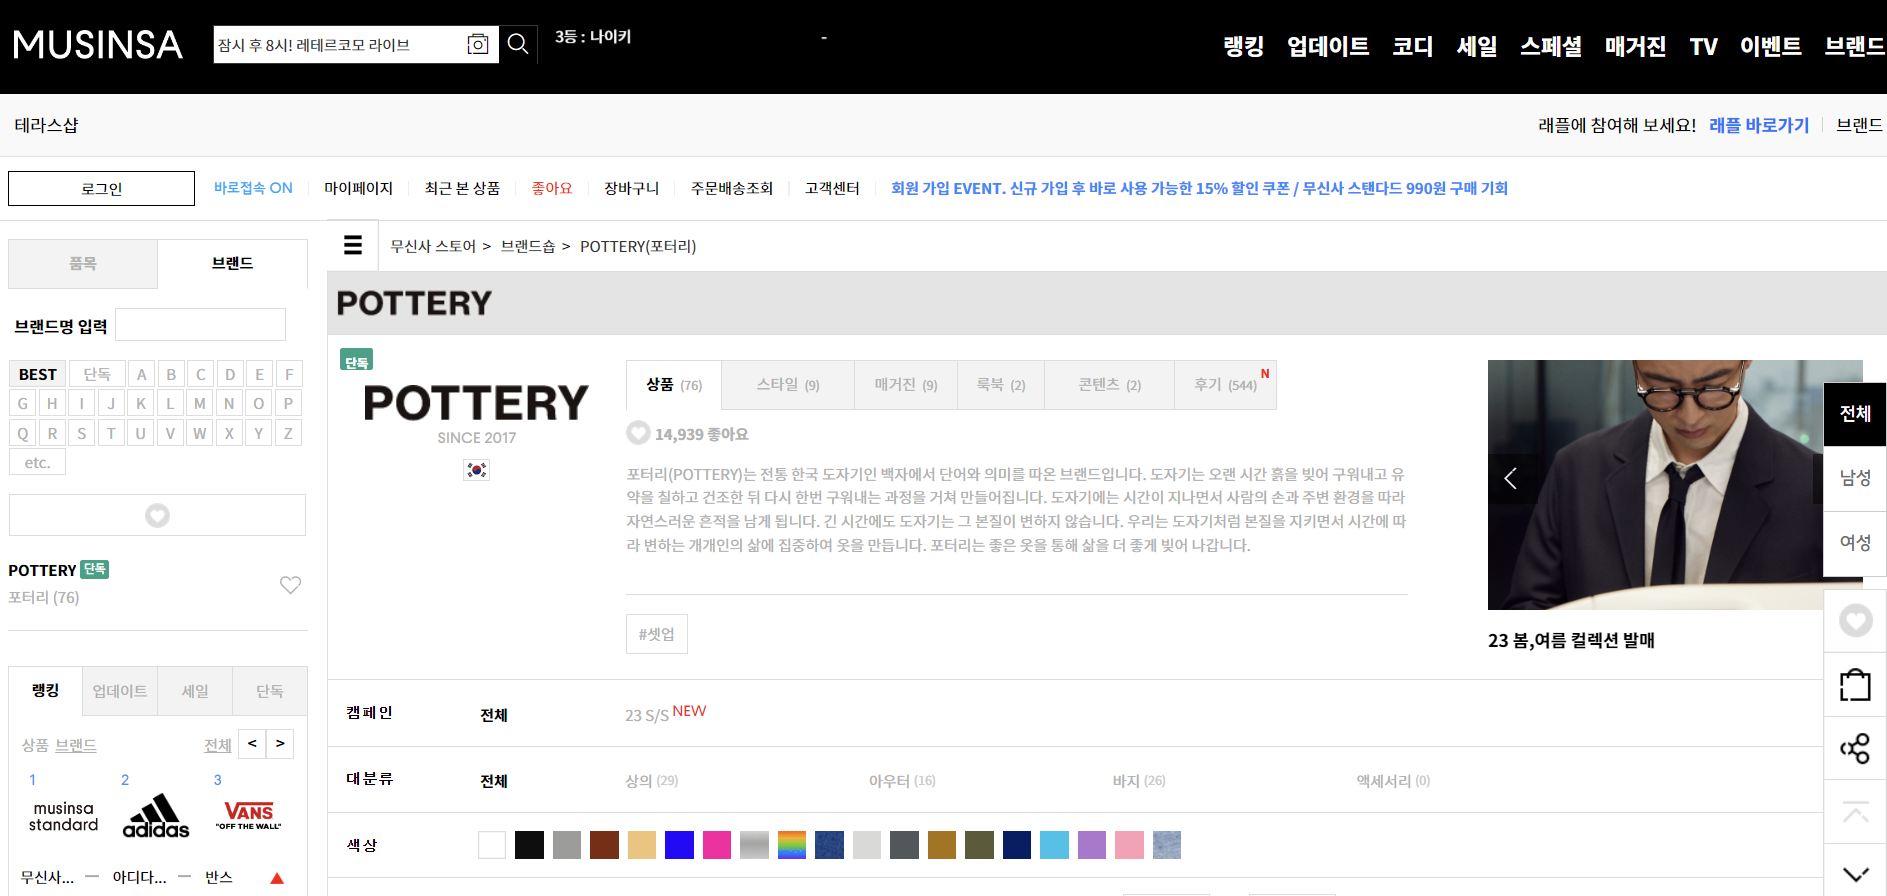
Task: Jump to top with up-arrow icon
Action: (1855, 812)
